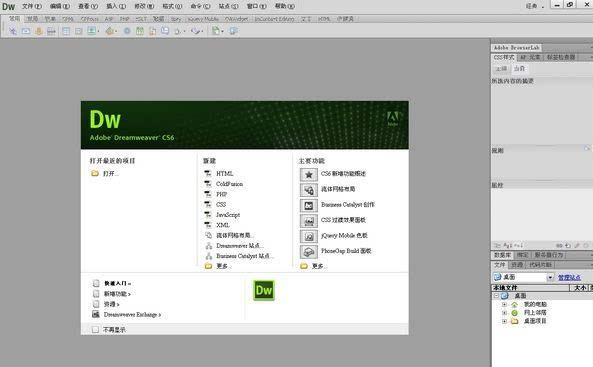Click the green Dw logo thumbnail
This screenshot has height=367, width=593.
pyautogui.click(x=264, y=290)
